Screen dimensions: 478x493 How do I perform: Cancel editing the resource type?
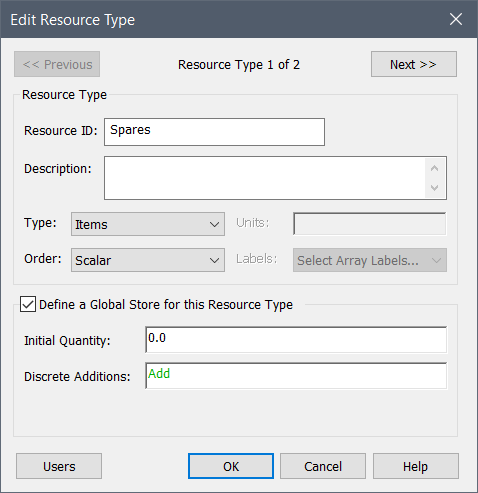[323, 466]
